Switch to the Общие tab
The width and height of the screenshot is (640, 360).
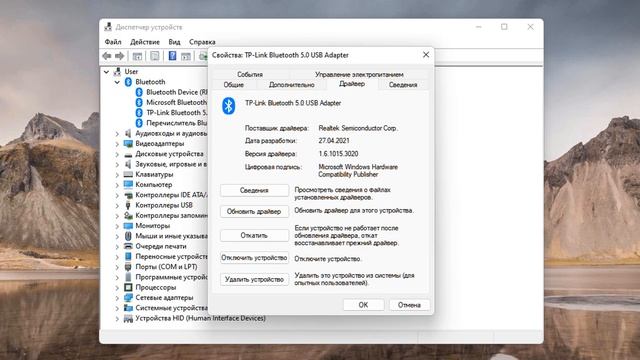[234, 84]
